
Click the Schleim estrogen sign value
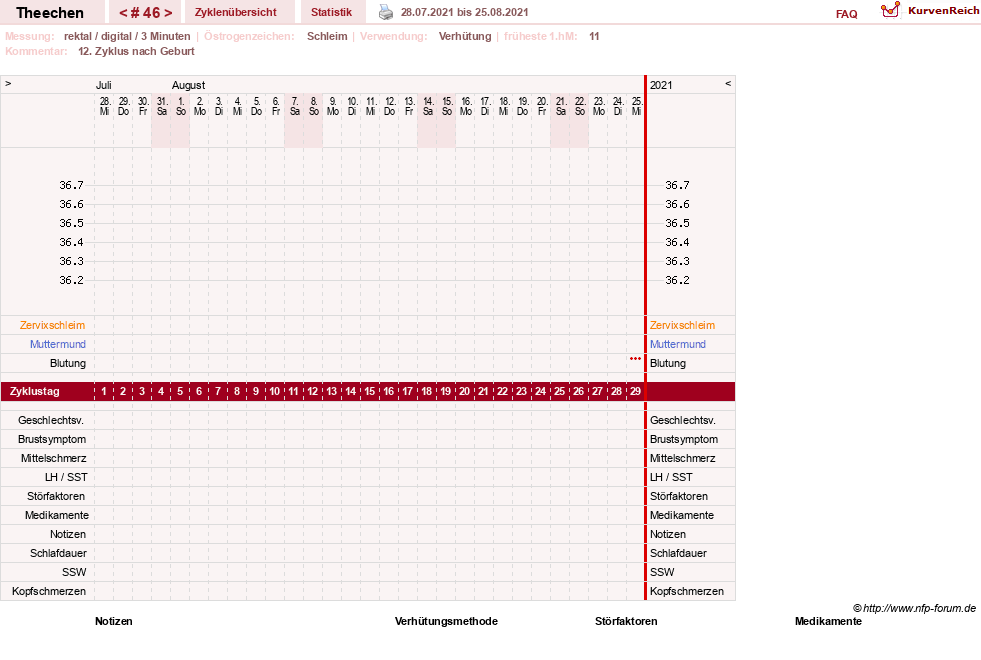tap(327, 36)
